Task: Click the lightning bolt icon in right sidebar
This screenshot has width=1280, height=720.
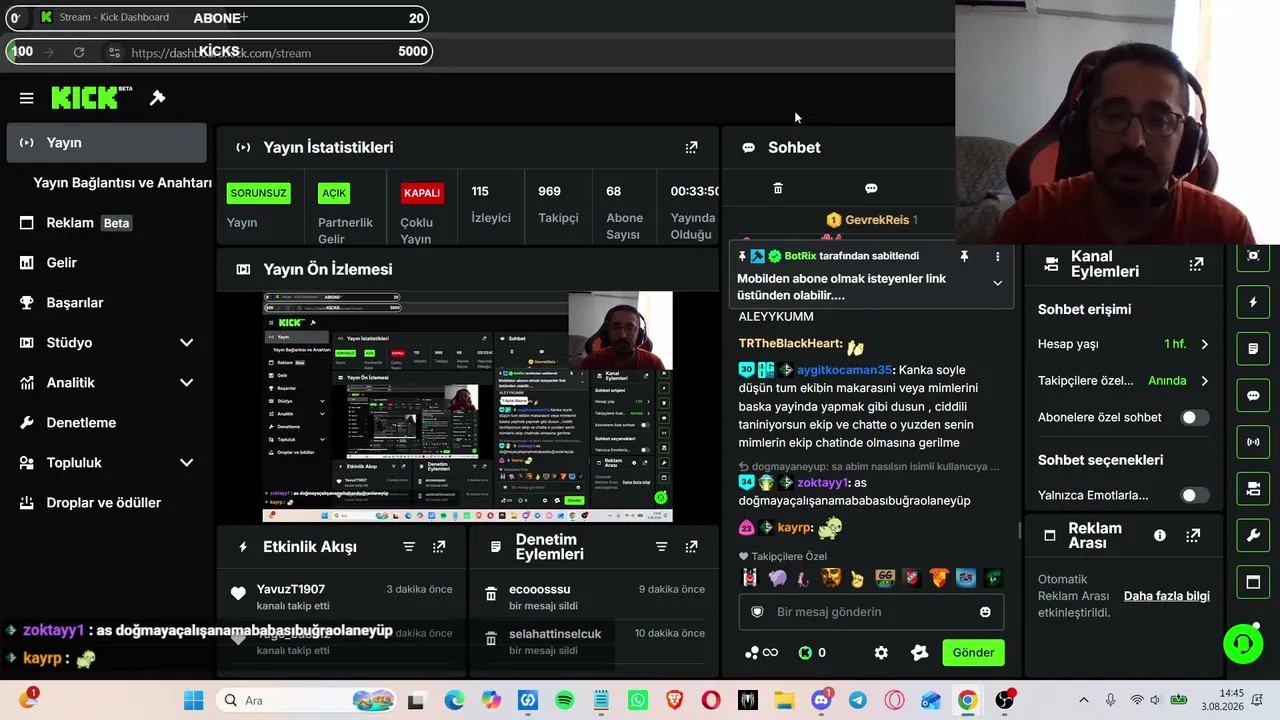Action: tap(1253, 302)
